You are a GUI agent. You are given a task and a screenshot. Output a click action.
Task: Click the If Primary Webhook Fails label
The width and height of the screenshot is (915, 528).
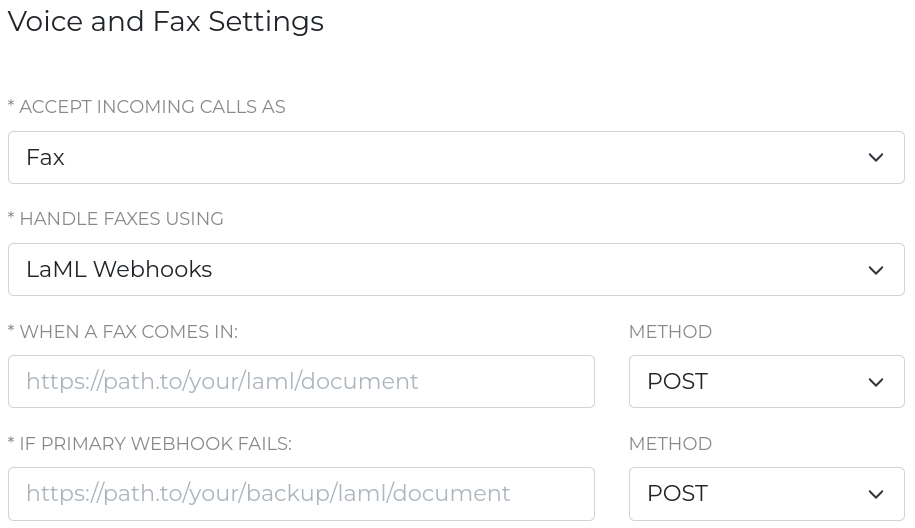[x=150, y=444]
